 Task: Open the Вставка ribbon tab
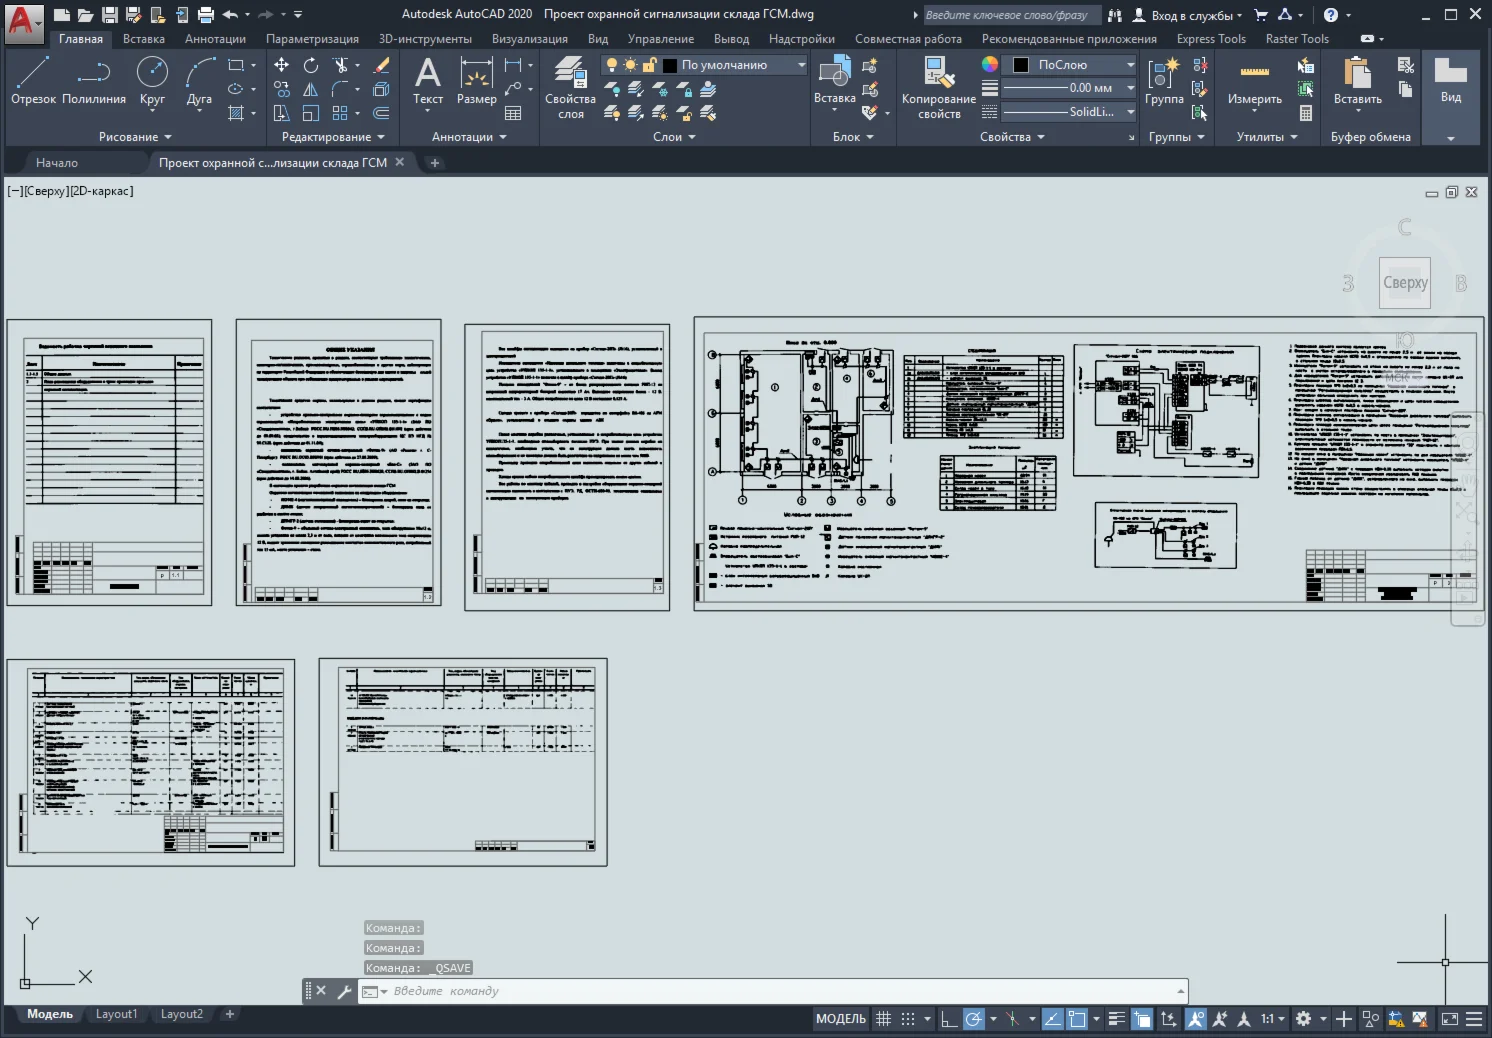(x=144, y=39)
